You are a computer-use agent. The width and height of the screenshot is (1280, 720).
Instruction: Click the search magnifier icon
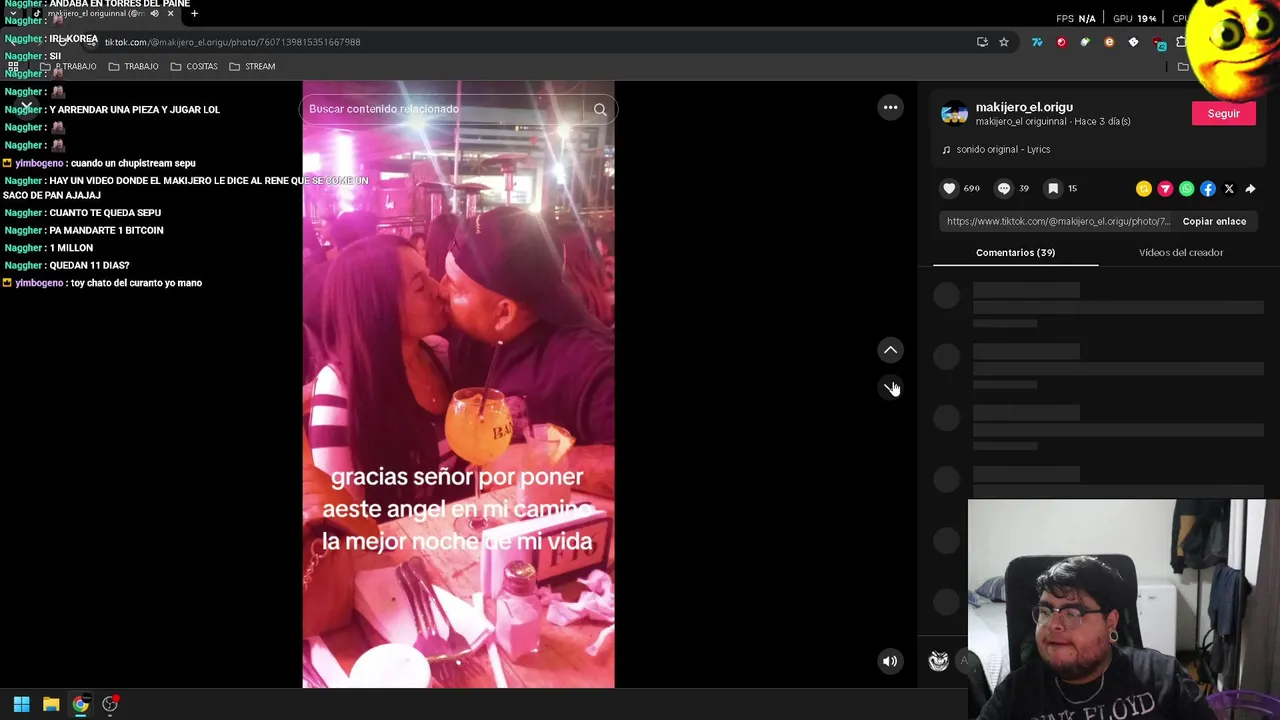coord(600,109)
